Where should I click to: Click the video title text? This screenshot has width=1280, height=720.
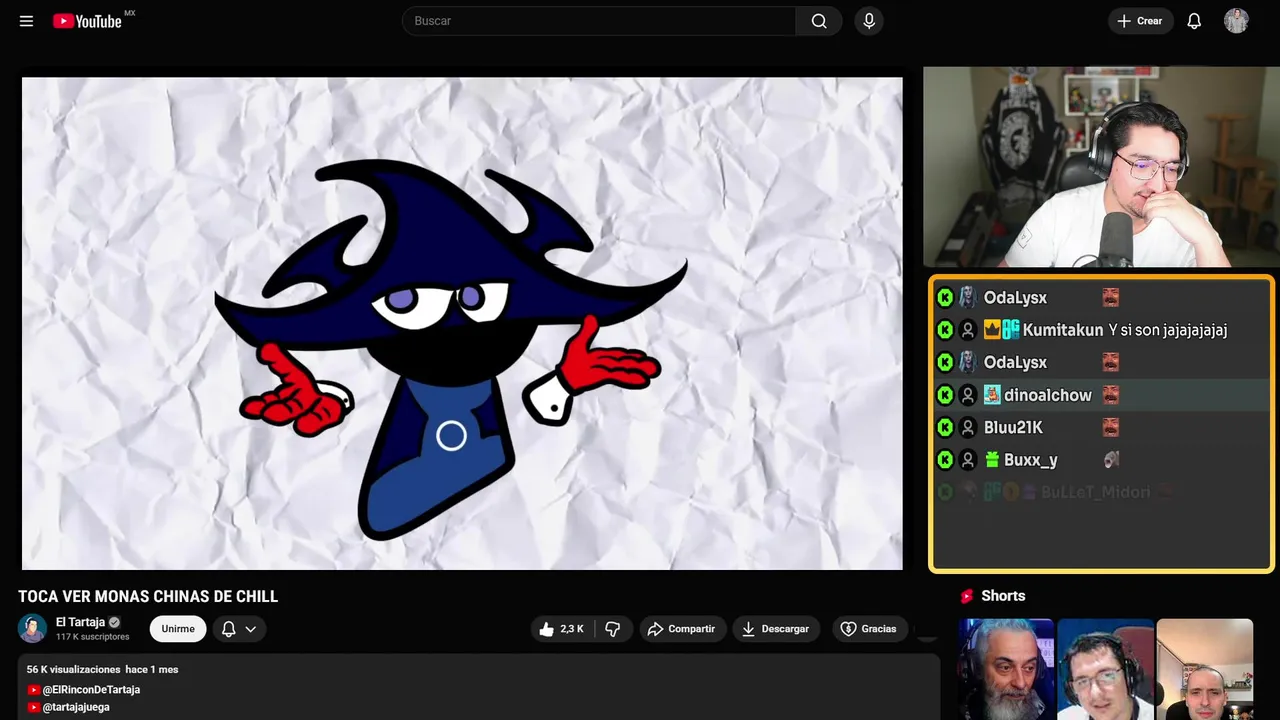pos(148,597)
